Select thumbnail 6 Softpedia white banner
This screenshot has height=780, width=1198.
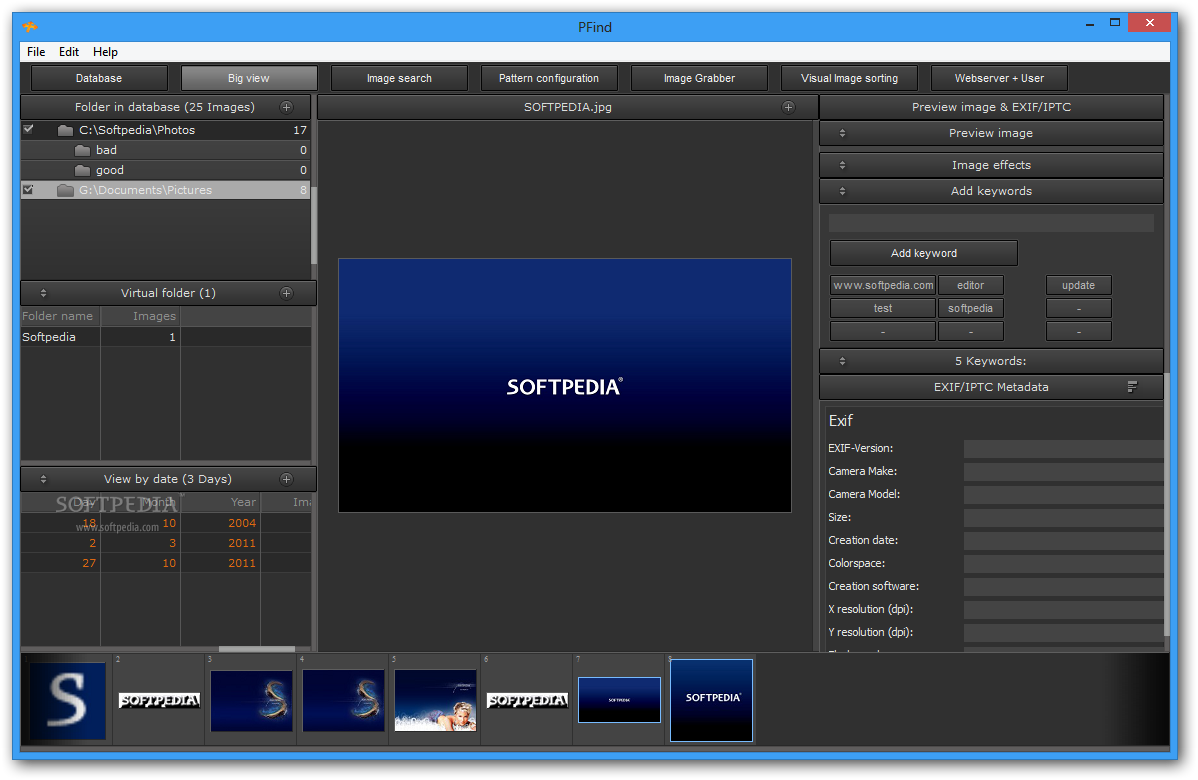[x=527, y=700]
